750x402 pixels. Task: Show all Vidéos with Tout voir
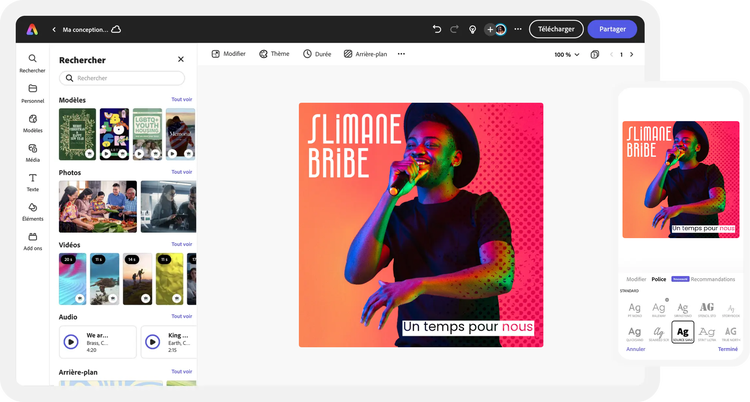(182, 244)
